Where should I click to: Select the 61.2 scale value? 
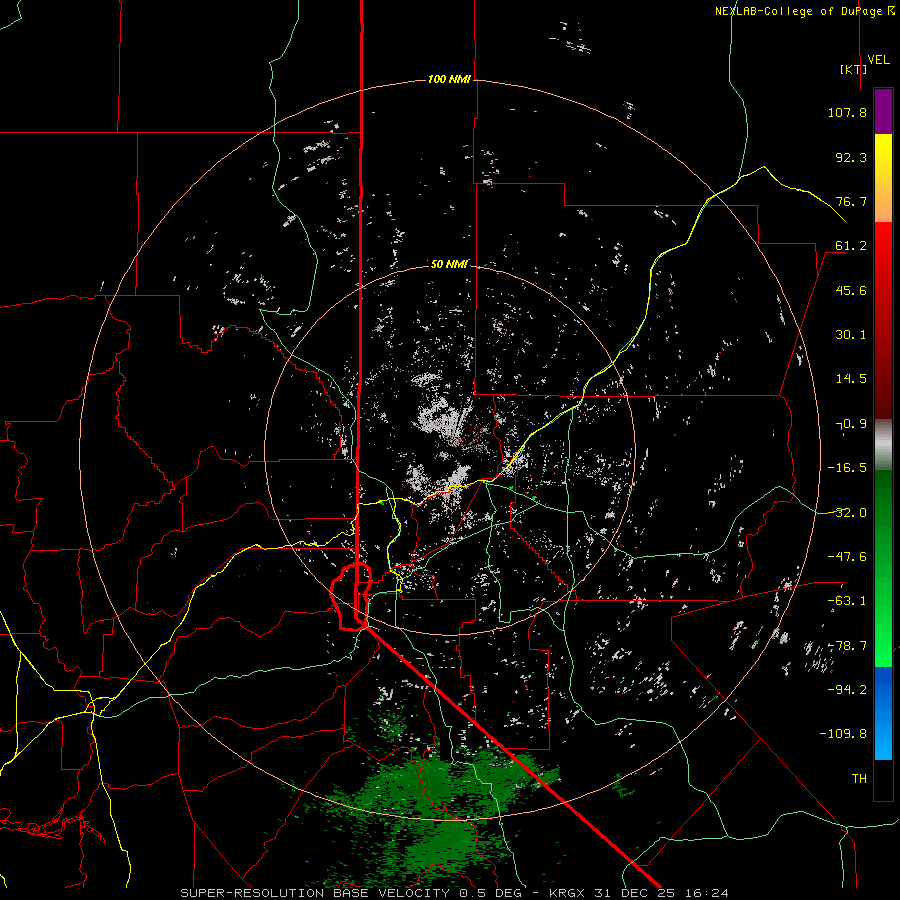(x=851, y=246)
